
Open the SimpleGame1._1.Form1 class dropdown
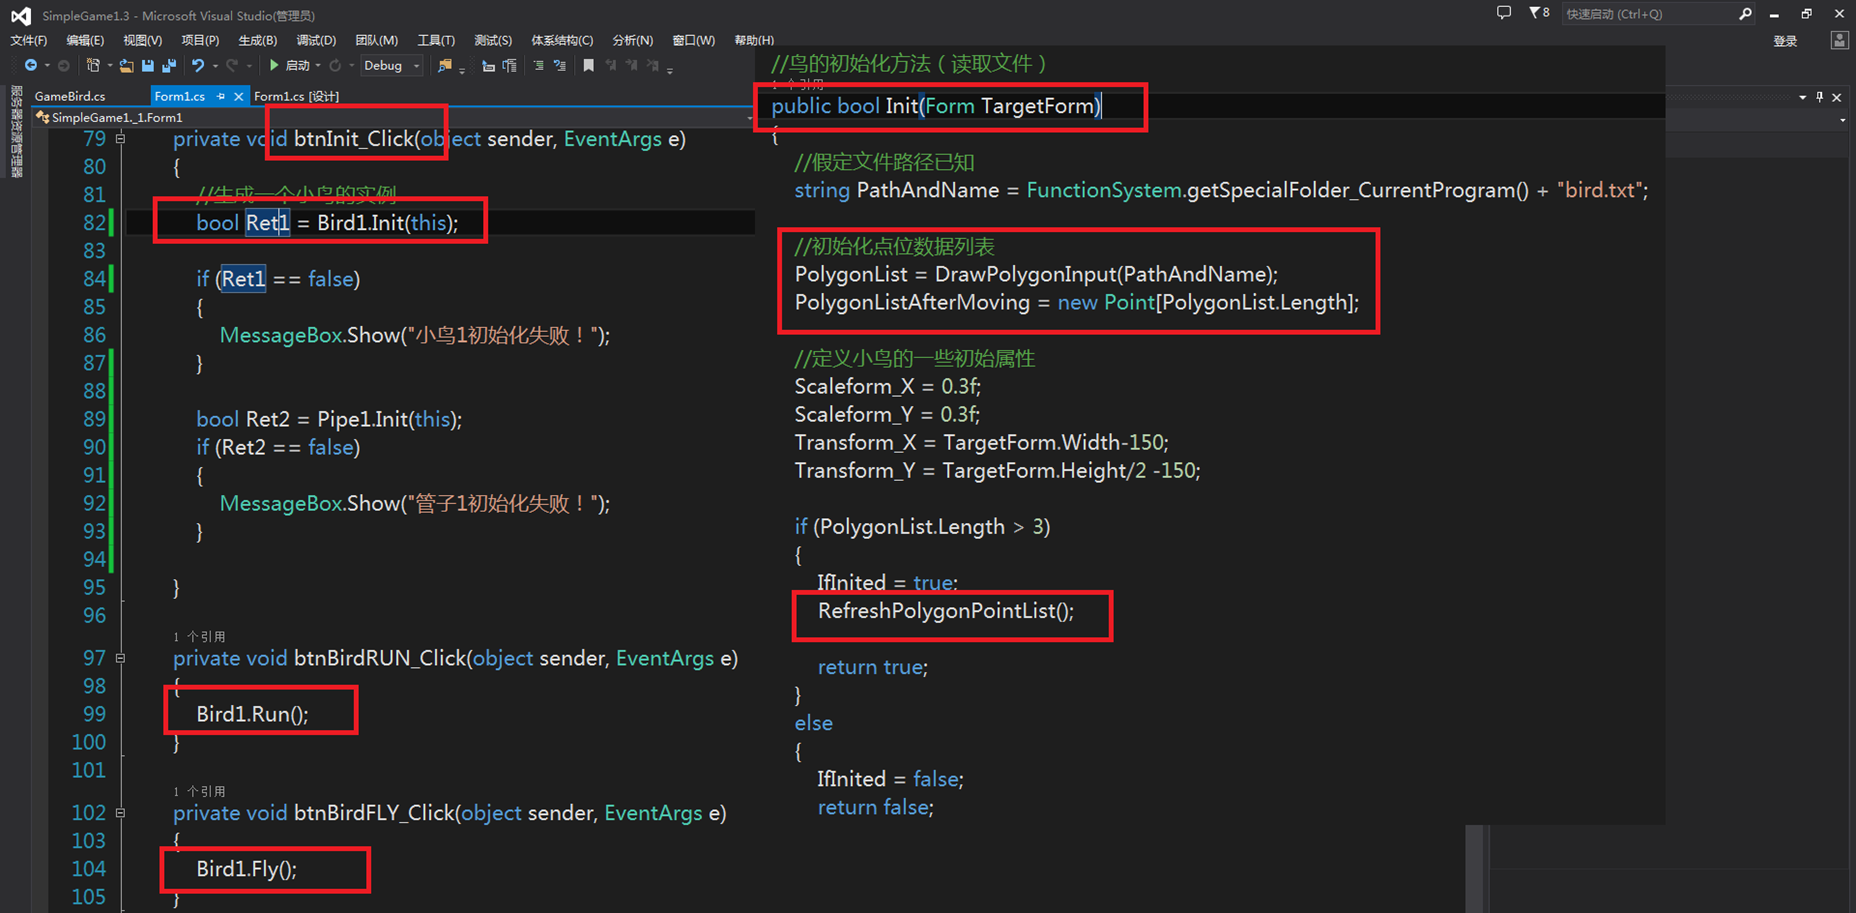tap(394, 117)
